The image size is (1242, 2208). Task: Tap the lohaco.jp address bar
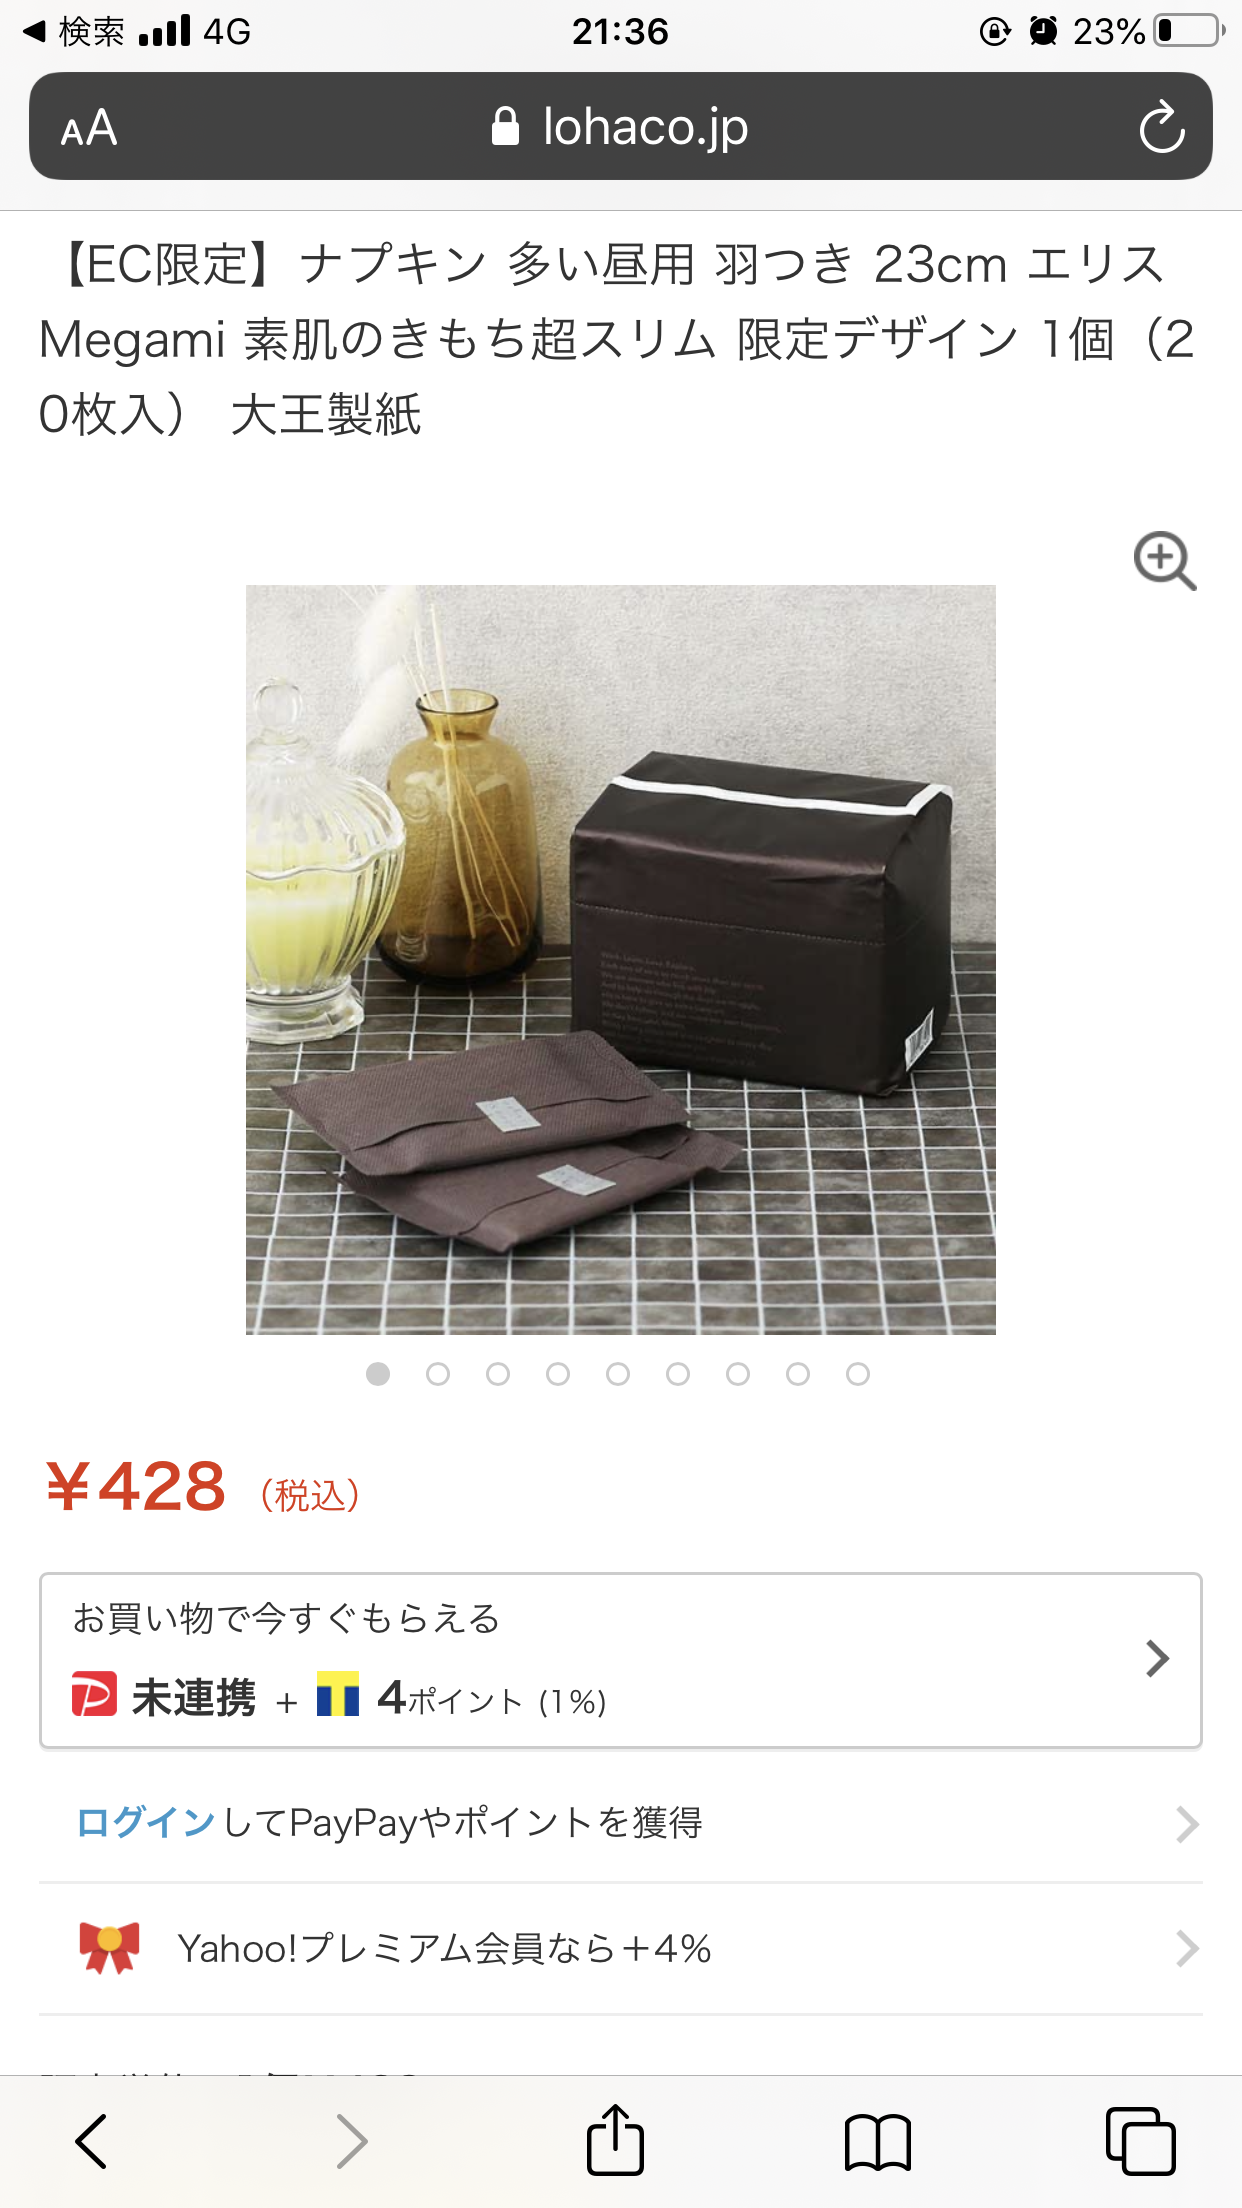621,127
